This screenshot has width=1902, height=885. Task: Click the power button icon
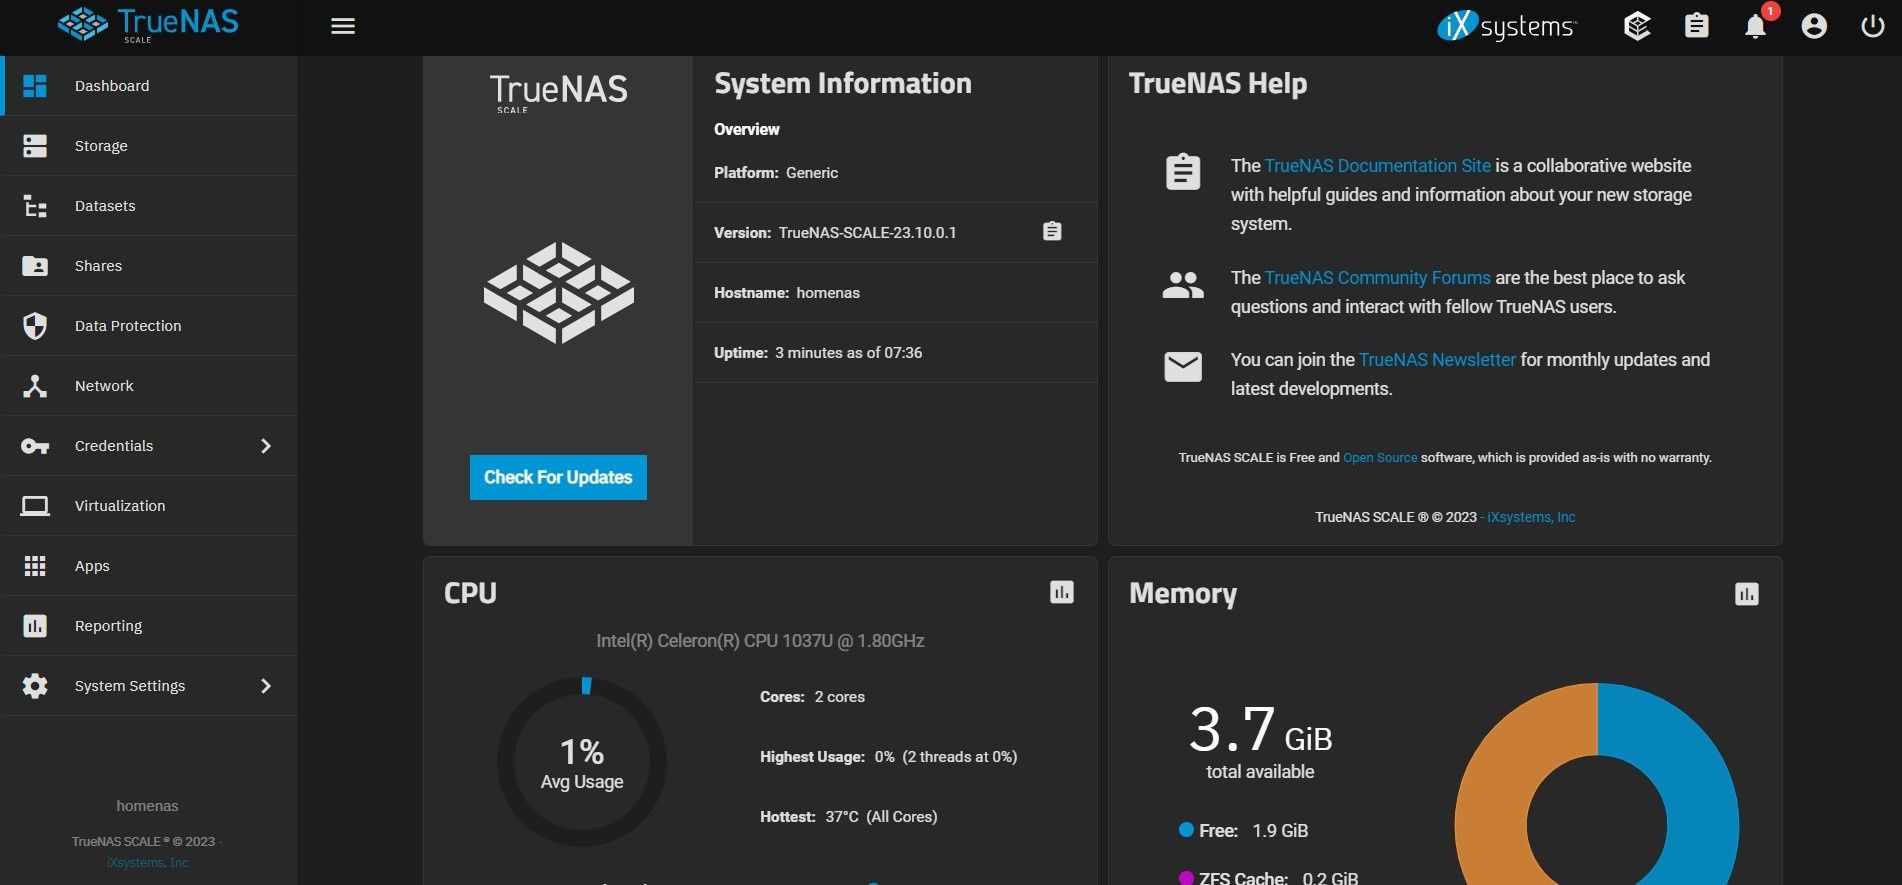[1873, 26]
